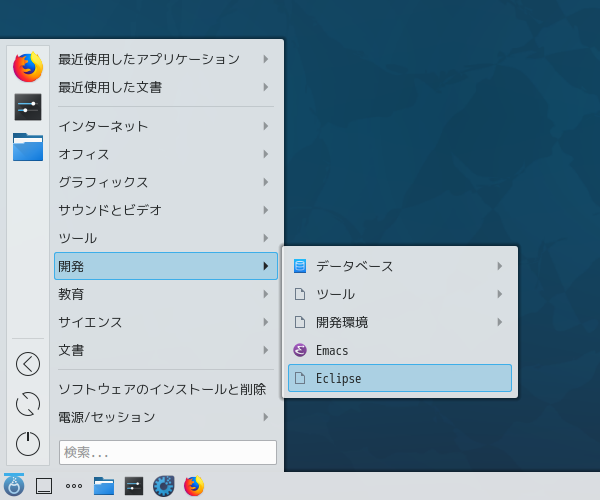
Task: Expand the 開発環境 submenu arrow
Action: [500, 322]
